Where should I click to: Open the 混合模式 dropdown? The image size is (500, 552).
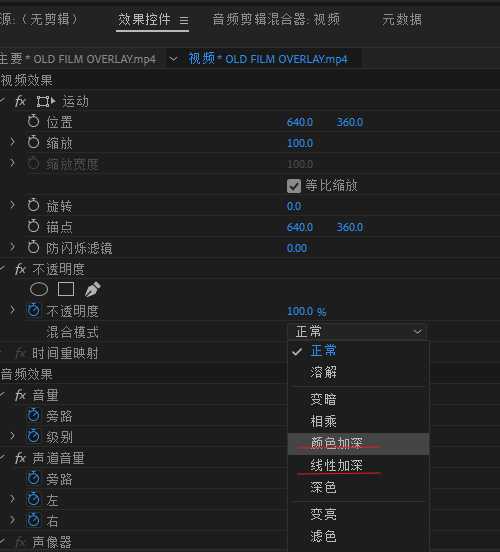click(357, 332)
